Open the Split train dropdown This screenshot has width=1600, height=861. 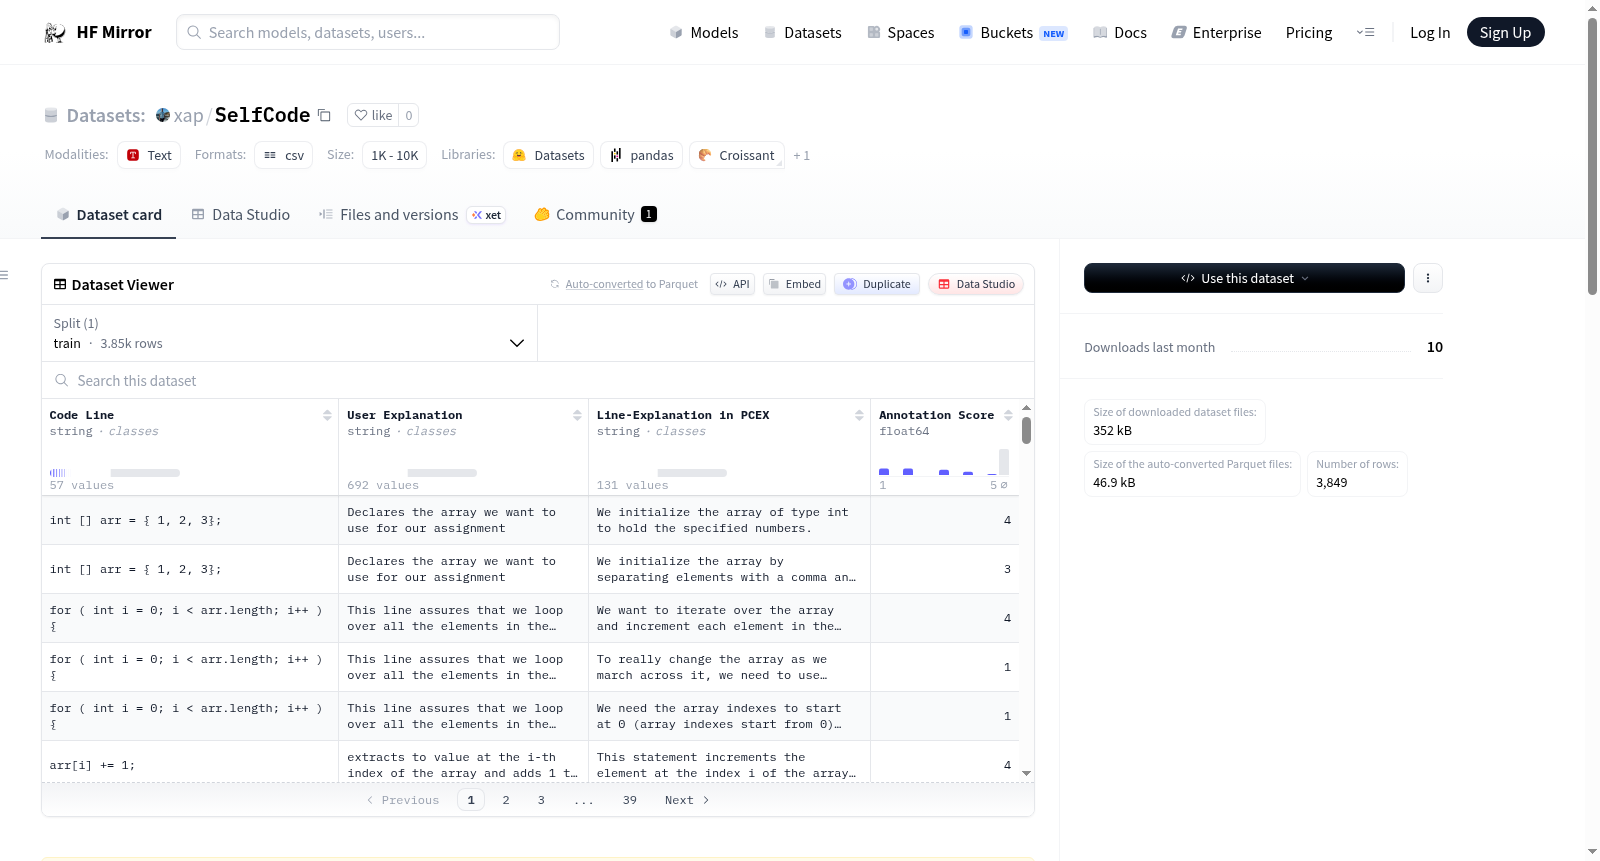pyautogui.click(x=289, y=333)
